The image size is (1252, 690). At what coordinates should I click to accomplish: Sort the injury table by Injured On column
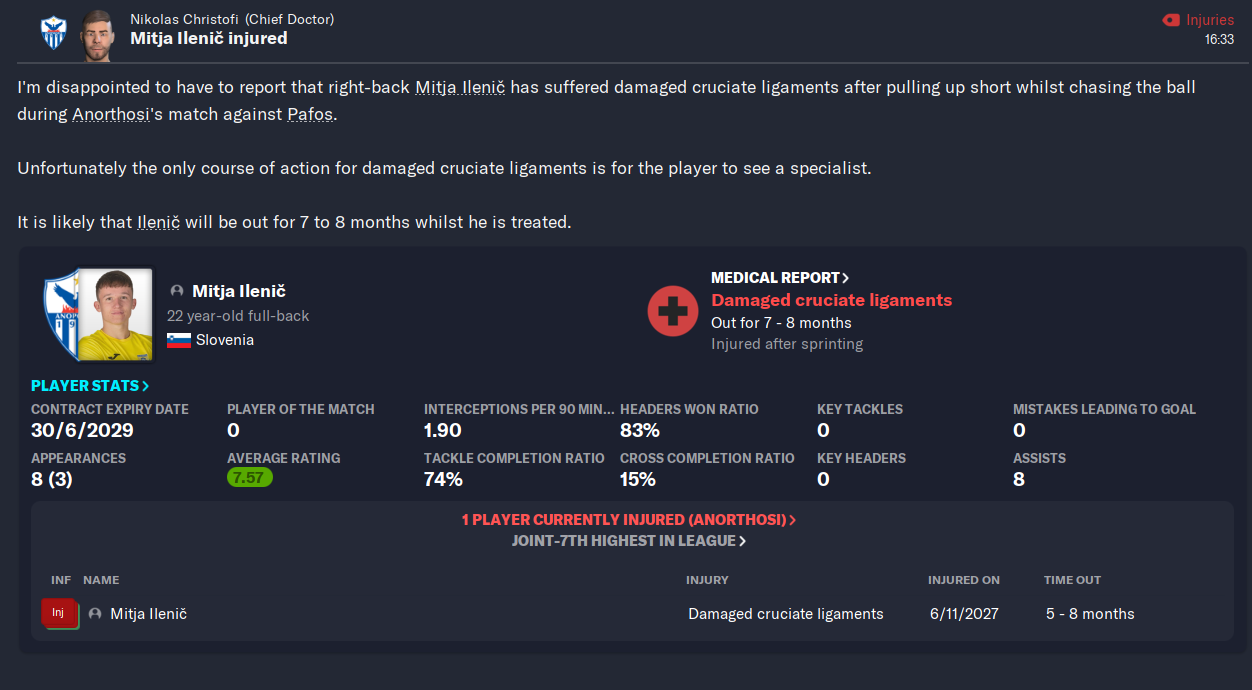[964, 580]
